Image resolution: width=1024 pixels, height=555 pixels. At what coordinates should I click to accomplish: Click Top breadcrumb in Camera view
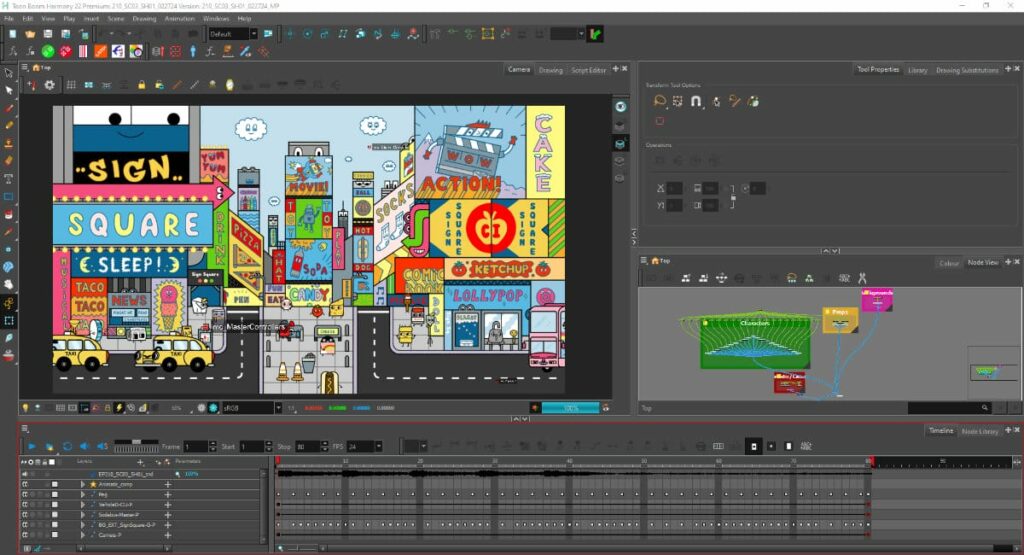[46, 67]
